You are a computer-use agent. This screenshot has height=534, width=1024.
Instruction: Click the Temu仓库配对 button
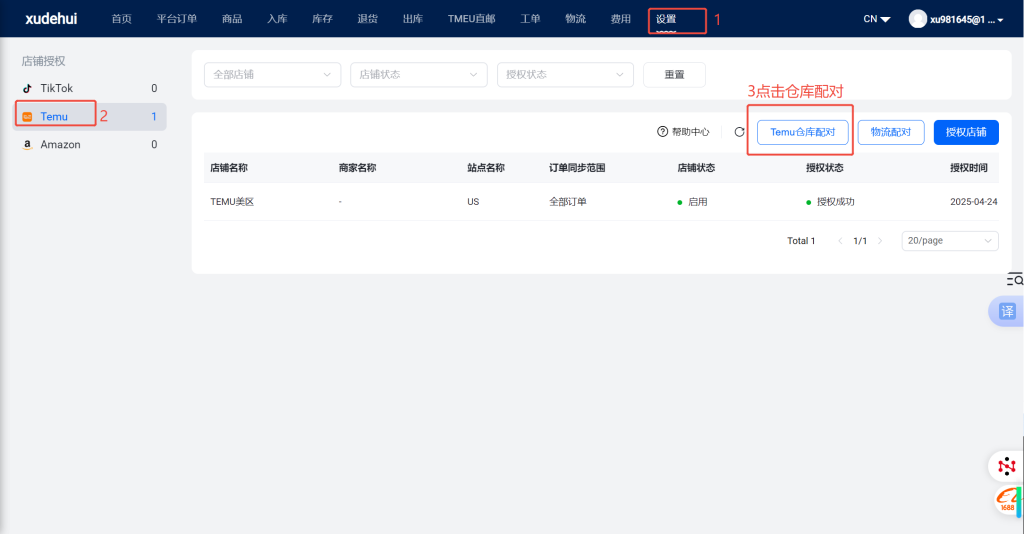click(x=802, y=132)
